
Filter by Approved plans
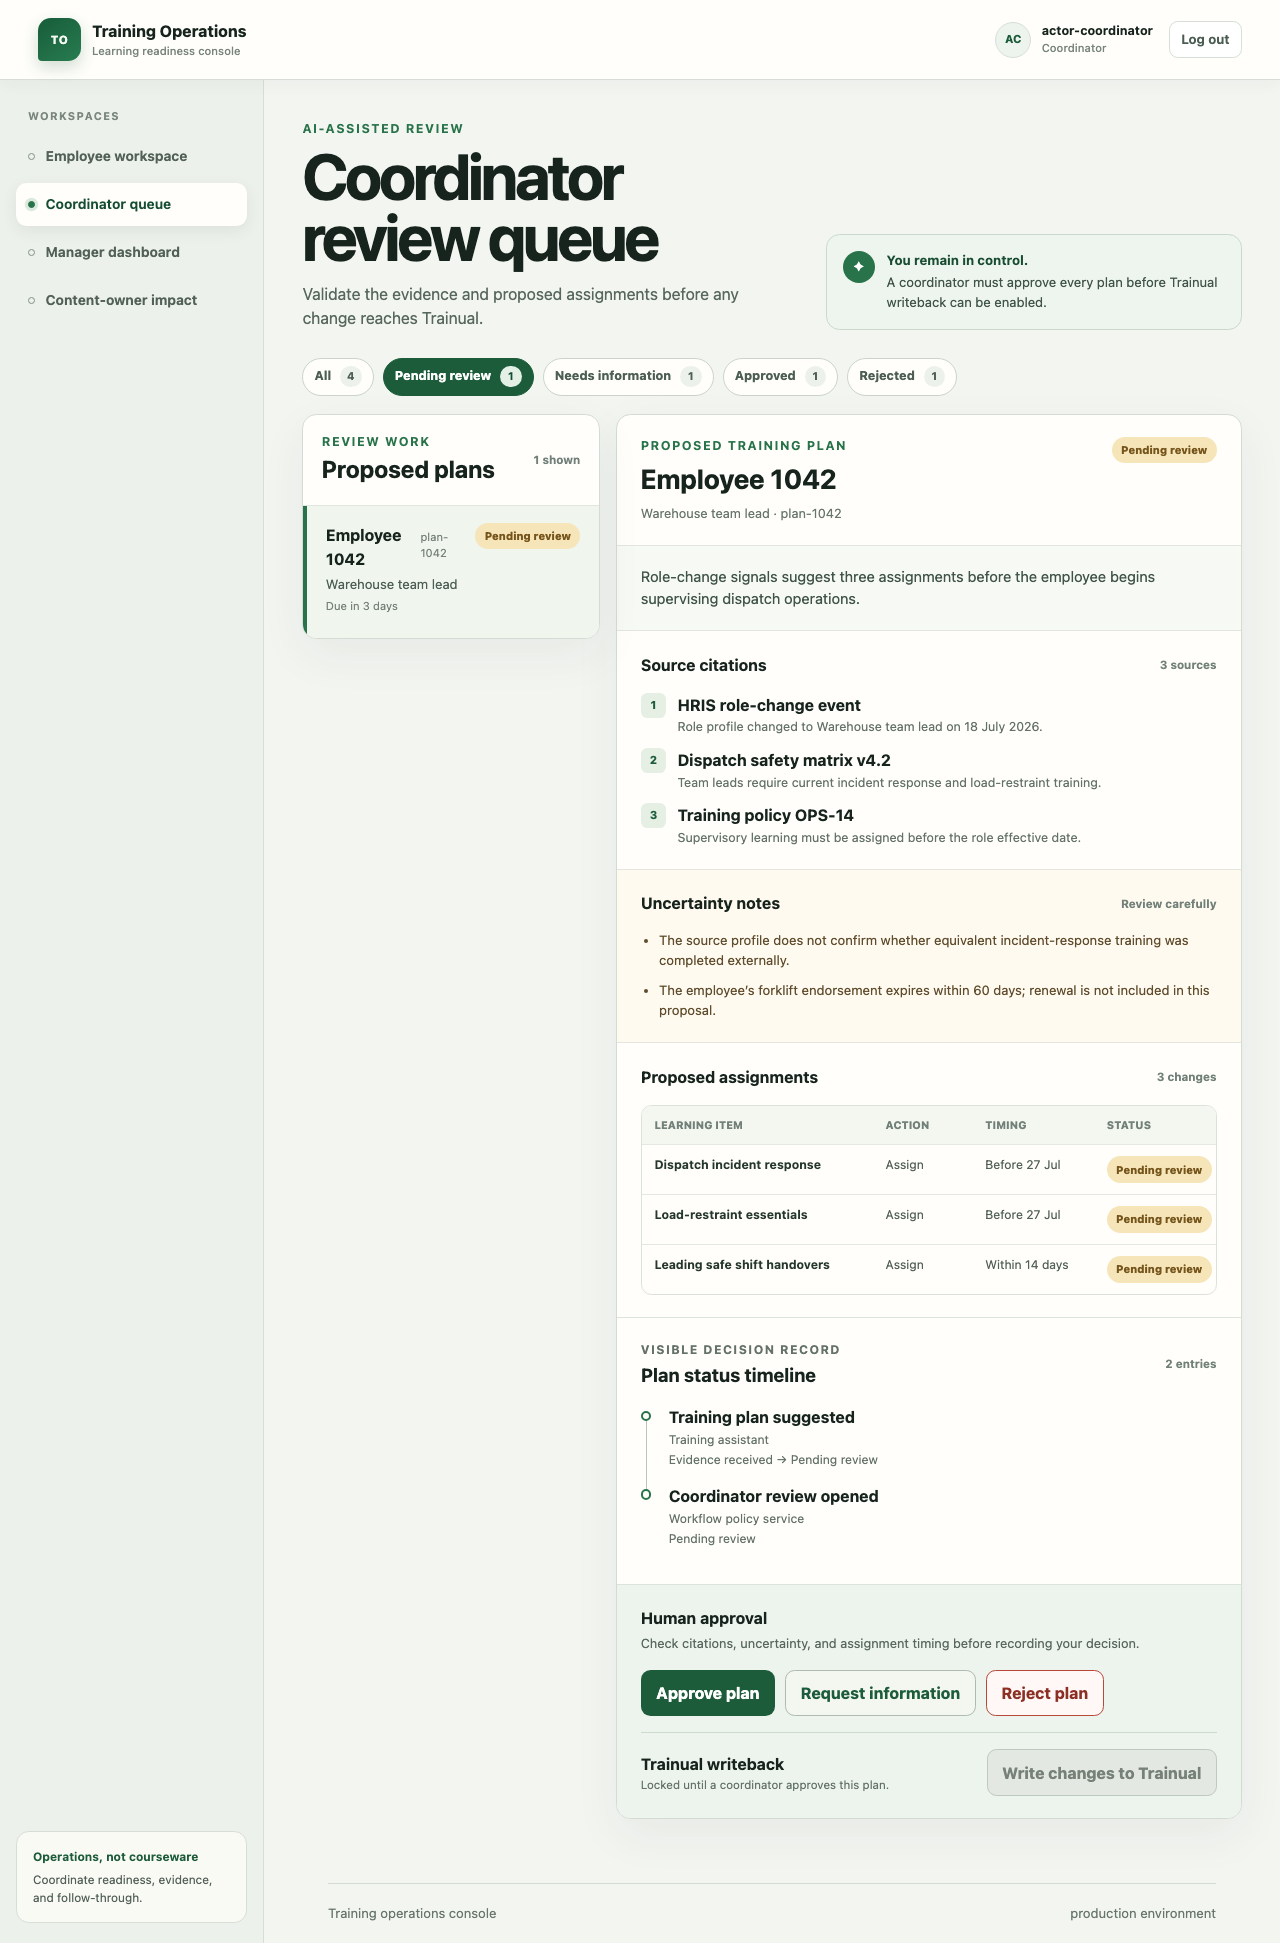780,376
